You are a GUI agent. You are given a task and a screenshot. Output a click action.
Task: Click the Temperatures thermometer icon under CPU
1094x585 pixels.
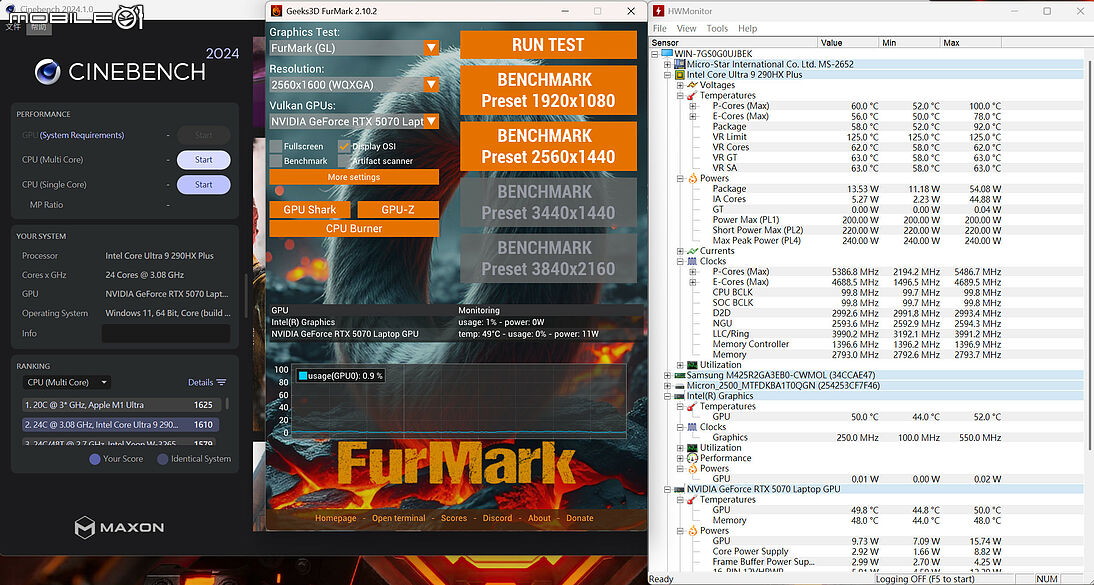point(692,96)
